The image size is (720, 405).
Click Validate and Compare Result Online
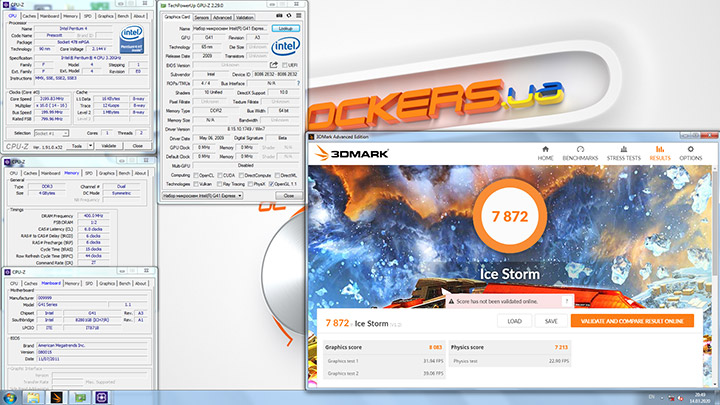tap(632, 321)
